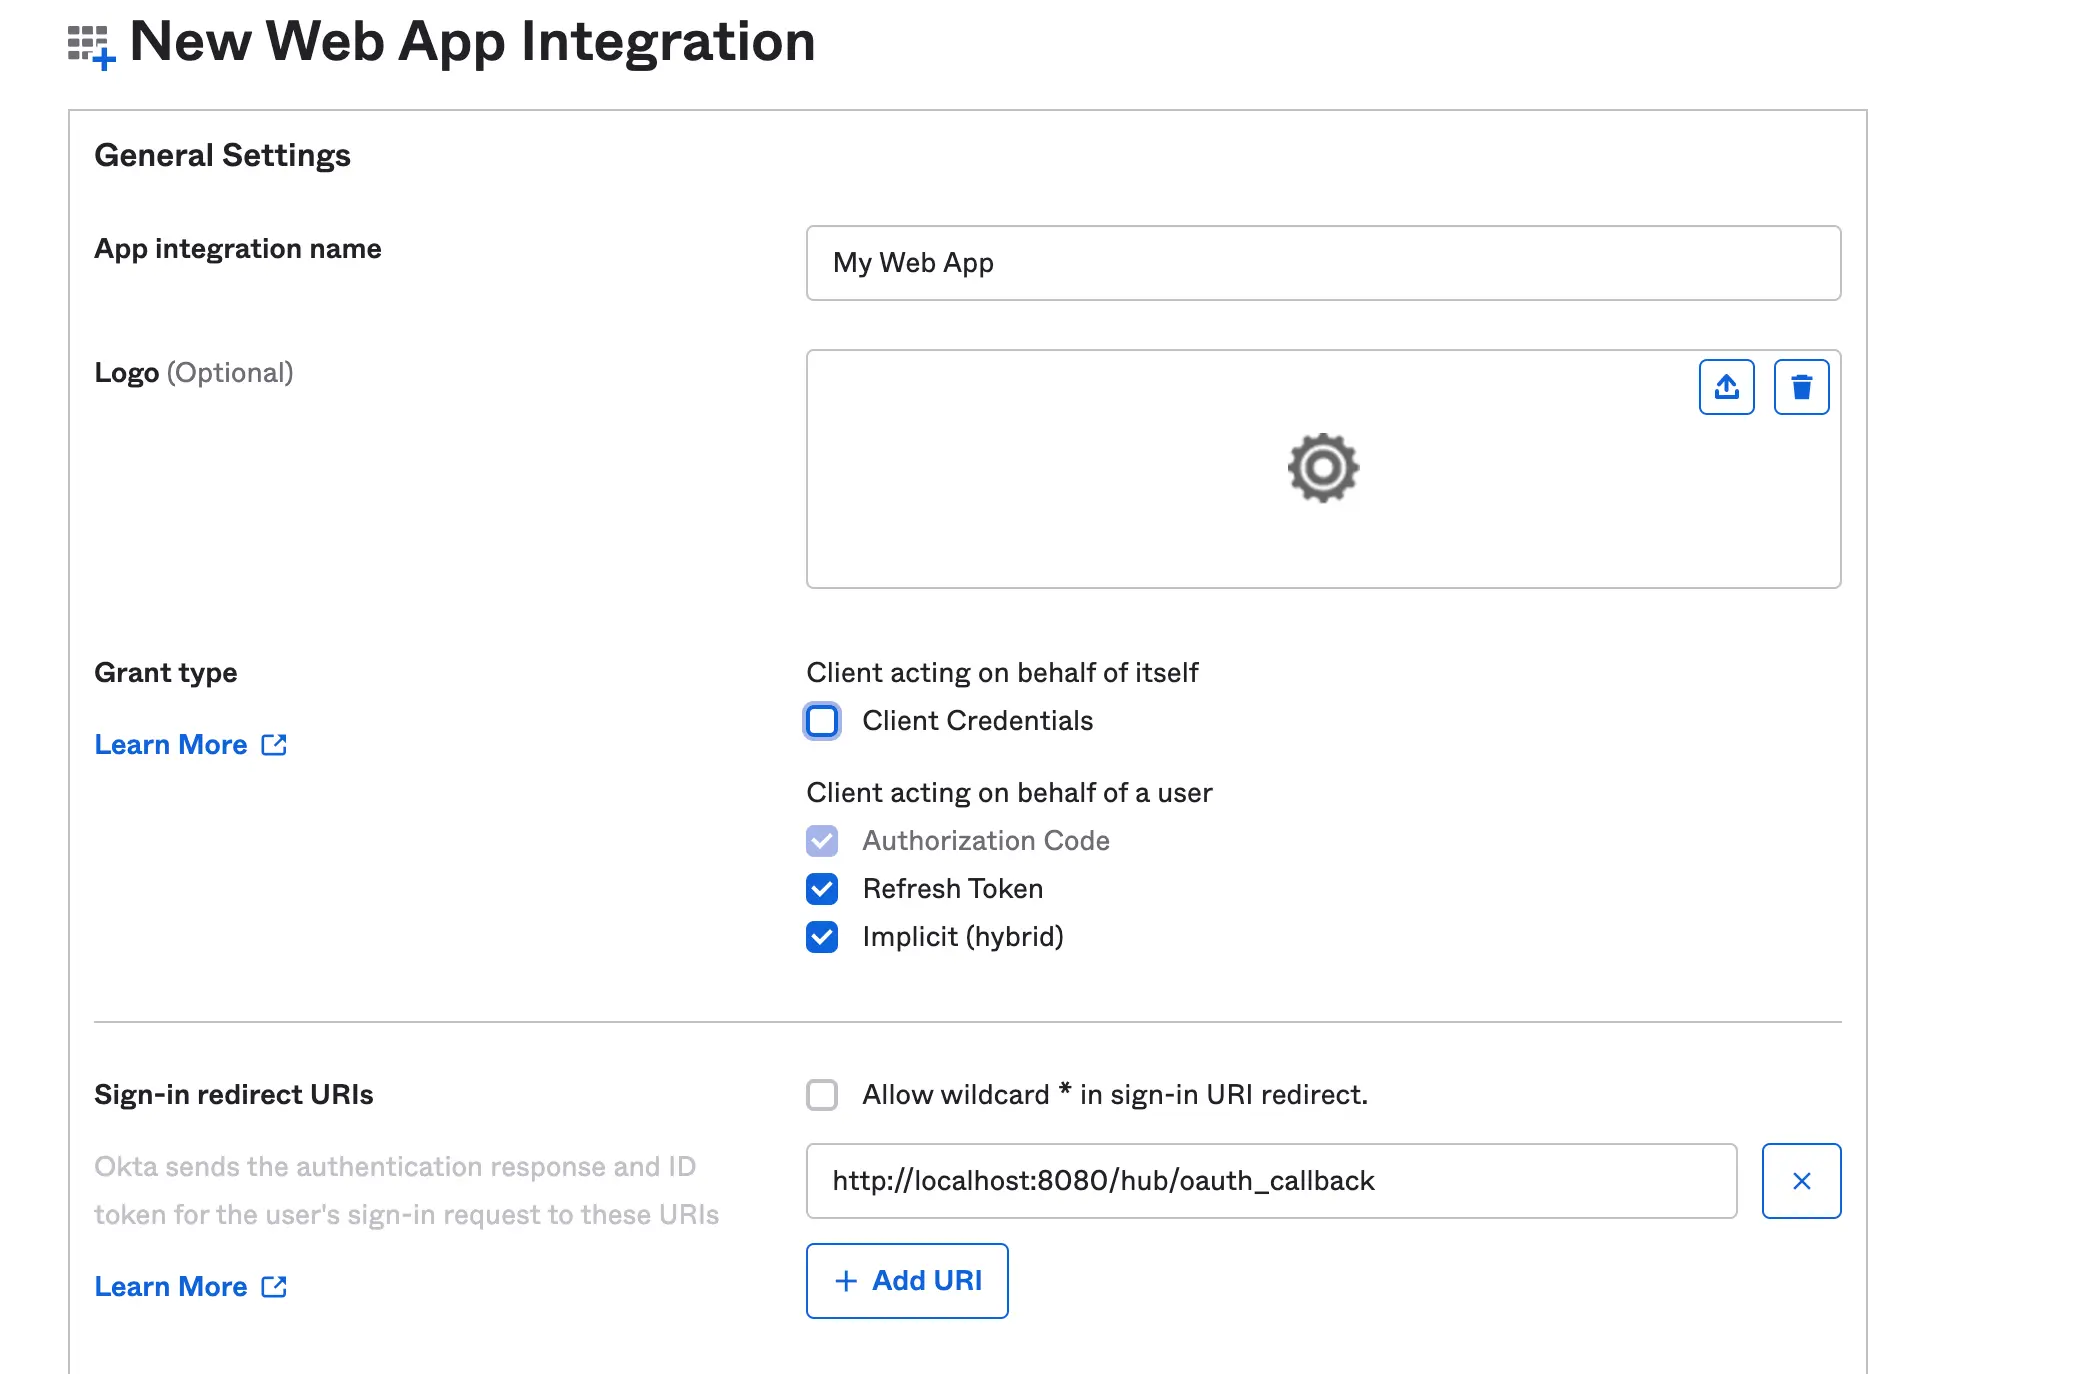The image size is (2086, 1374).
Task: Uncheck the Implicit (hybrid) checkbox
Action: [x=822, y=937]
